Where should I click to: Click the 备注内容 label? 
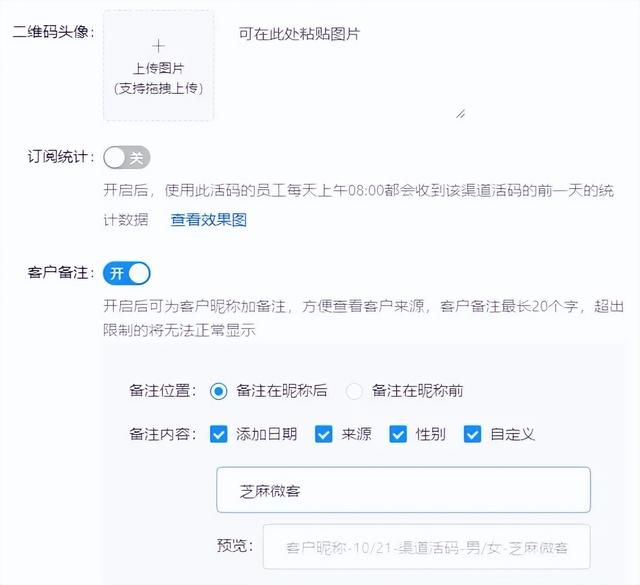[164, 434]
